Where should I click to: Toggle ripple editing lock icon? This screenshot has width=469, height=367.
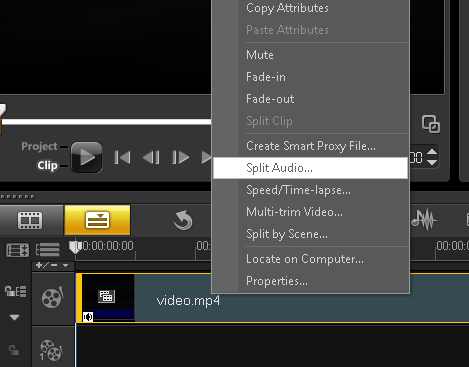pos(15,292)
